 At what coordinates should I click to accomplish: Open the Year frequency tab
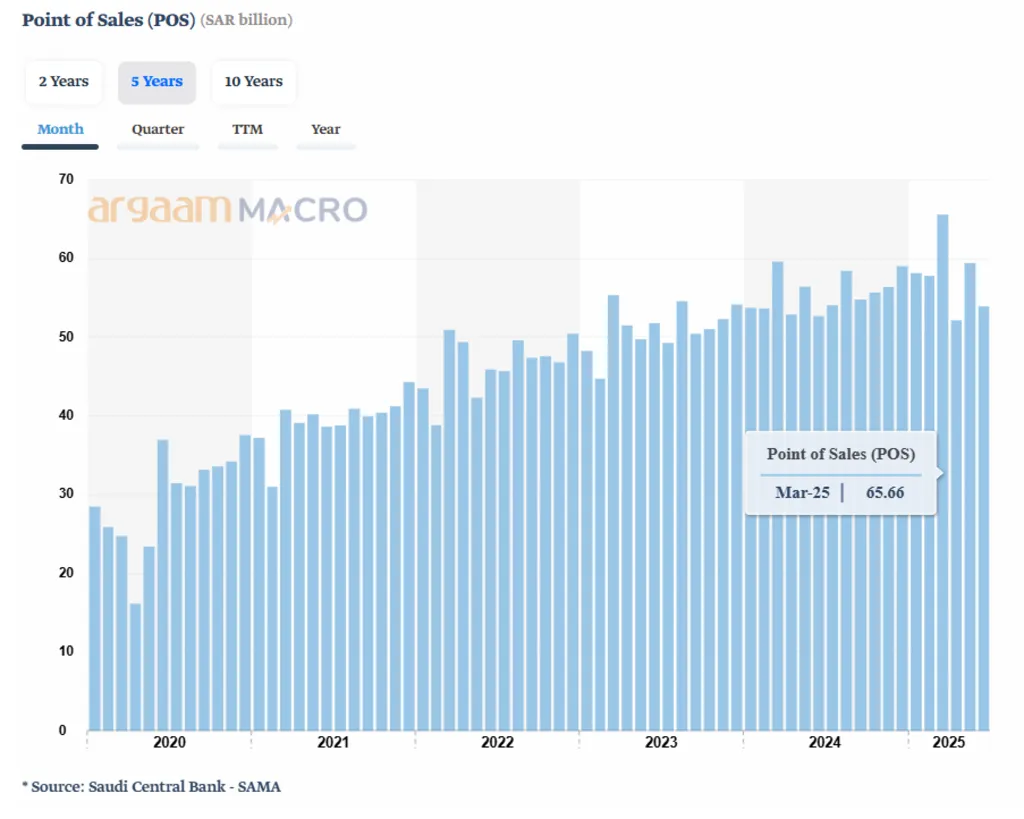click(x=326, y=129)
